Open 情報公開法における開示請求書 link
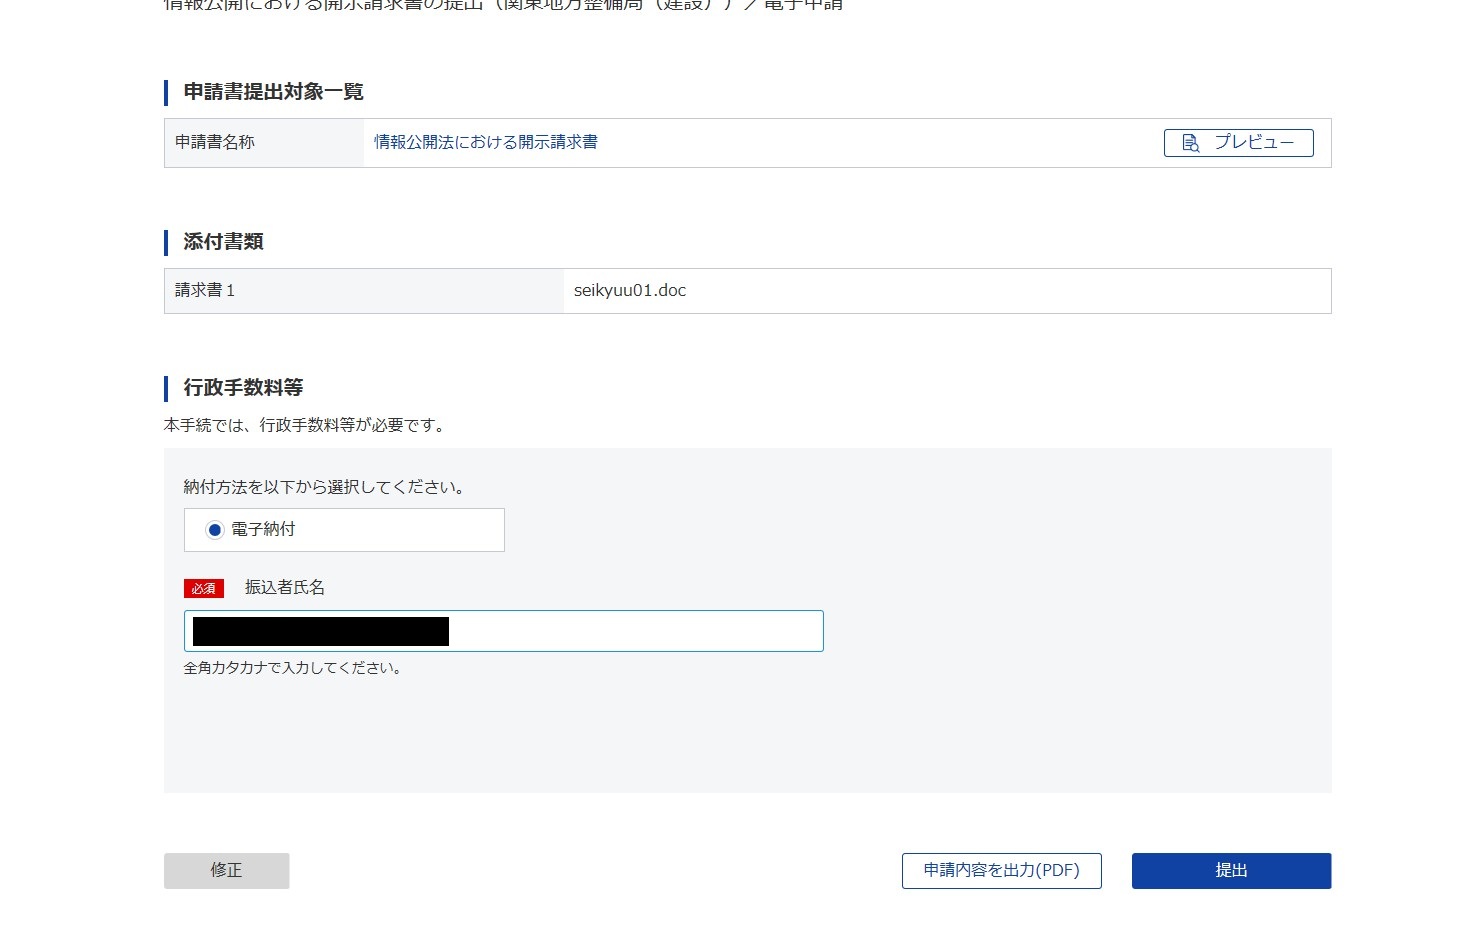The height and width of the screenshot is (928, 1473). tap(486, 142)
